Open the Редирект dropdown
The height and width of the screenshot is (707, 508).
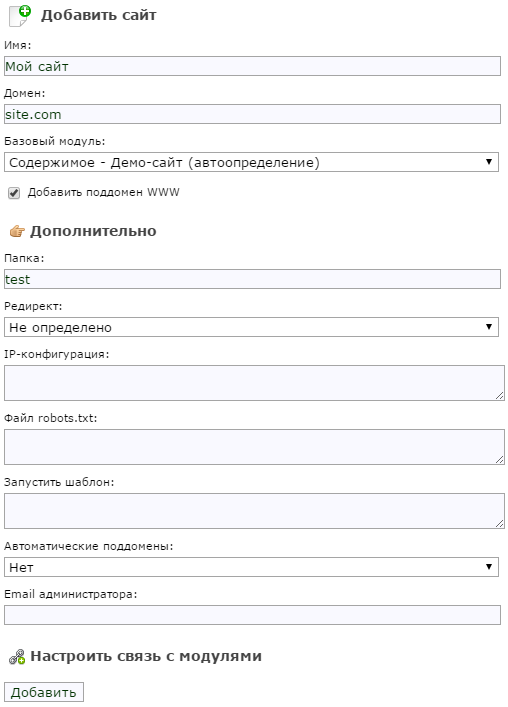pos(251,327)
